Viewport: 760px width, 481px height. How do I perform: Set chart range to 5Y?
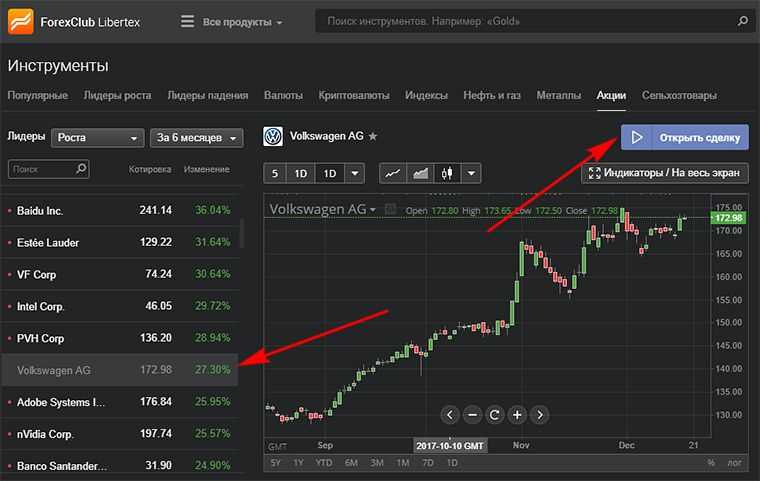point(275,463)
